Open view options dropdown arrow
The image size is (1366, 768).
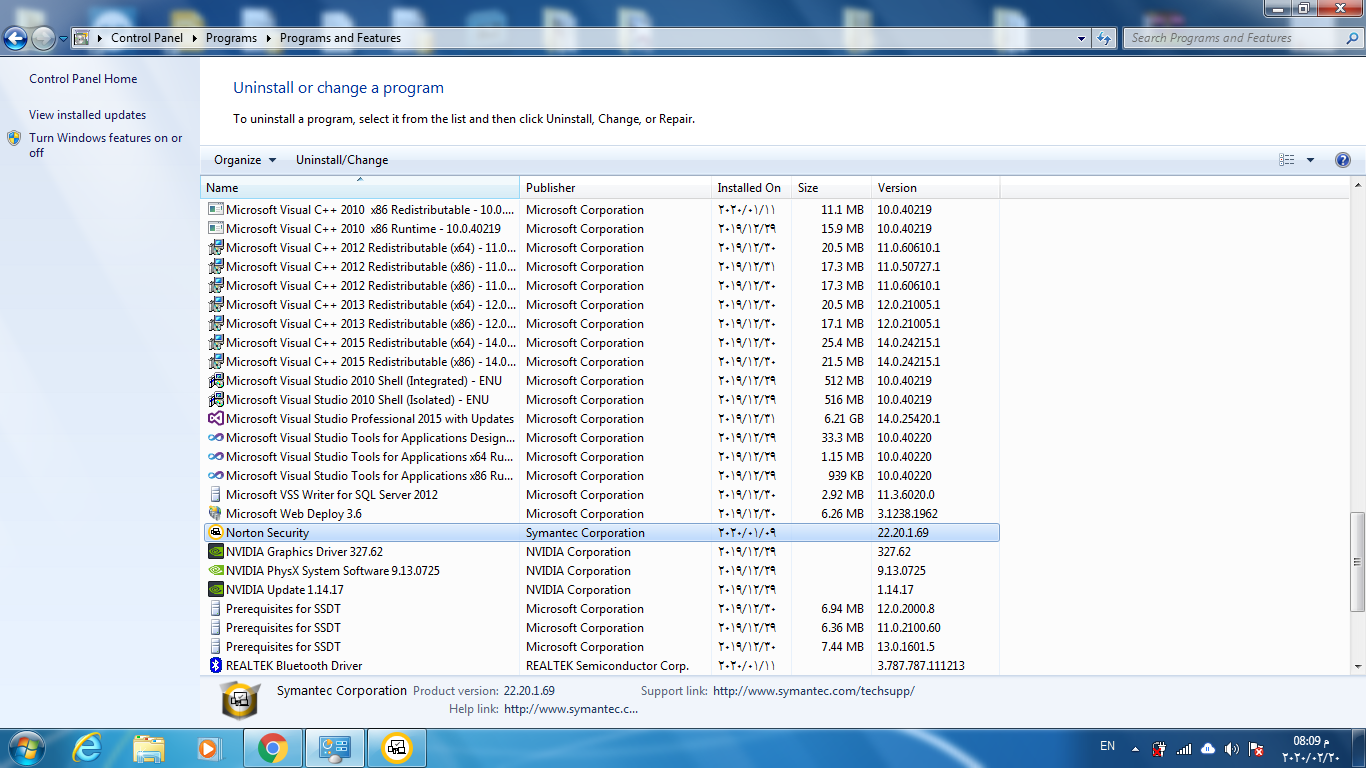point(1310,160)
